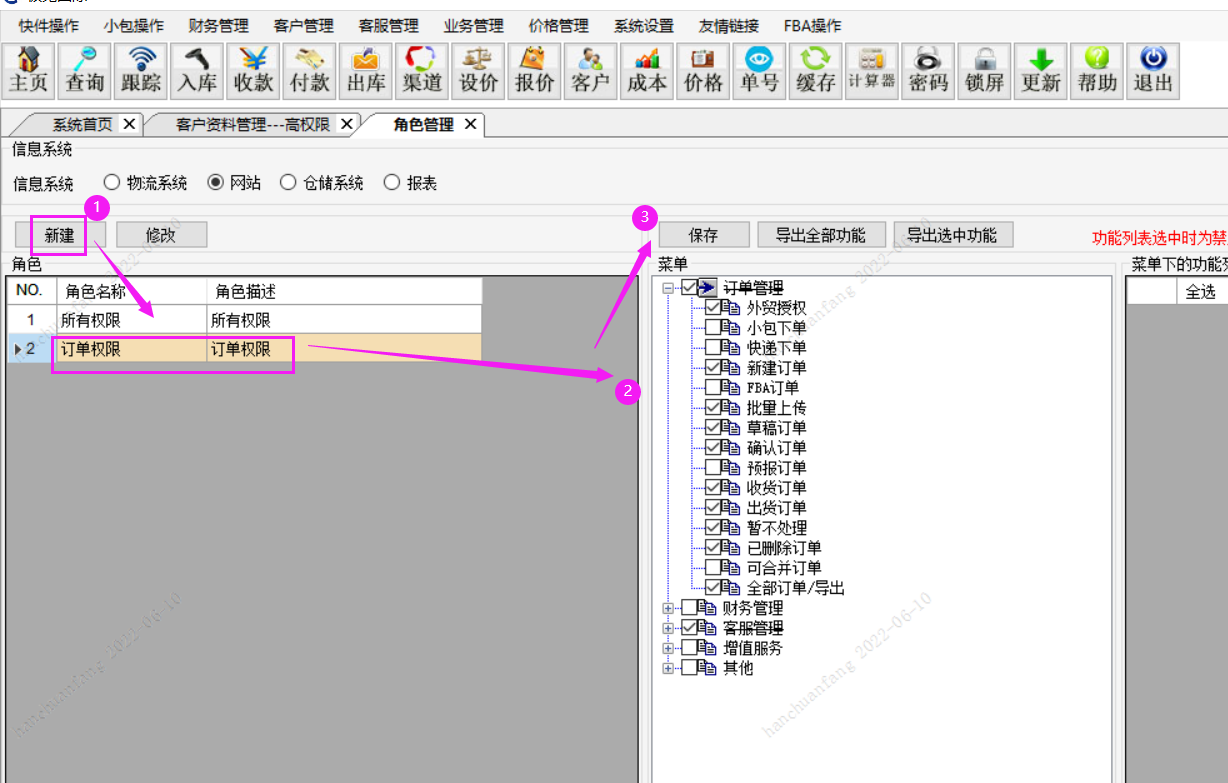
Task: Open the 快件操作 menu
Action: pos(48,26)
